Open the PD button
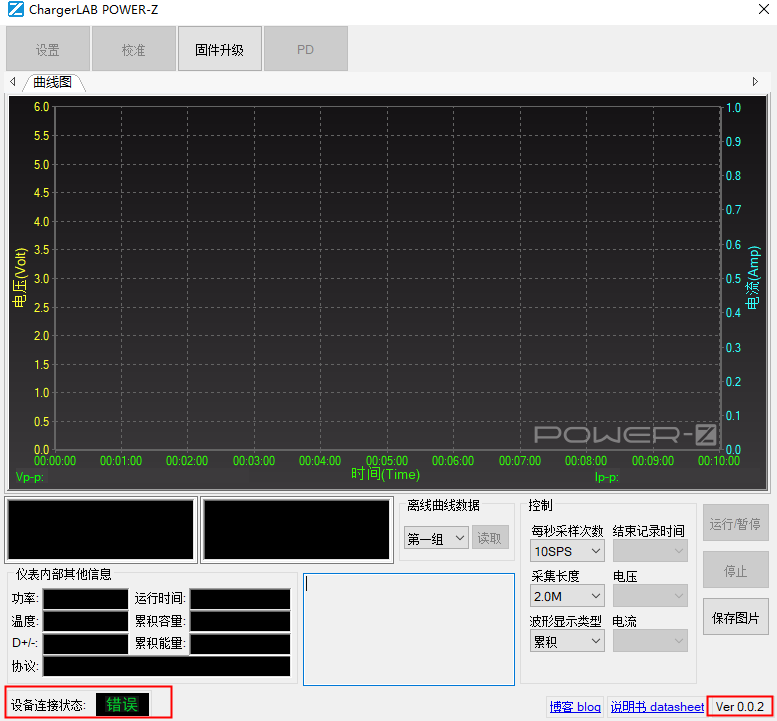This screenshot has width=777, height=721. (x=306, y=49)
